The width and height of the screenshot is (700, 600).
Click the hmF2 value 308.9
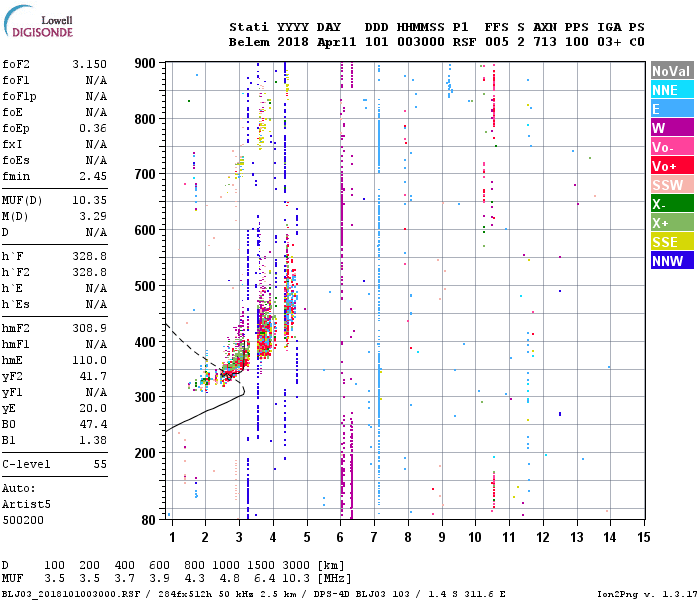90,329
